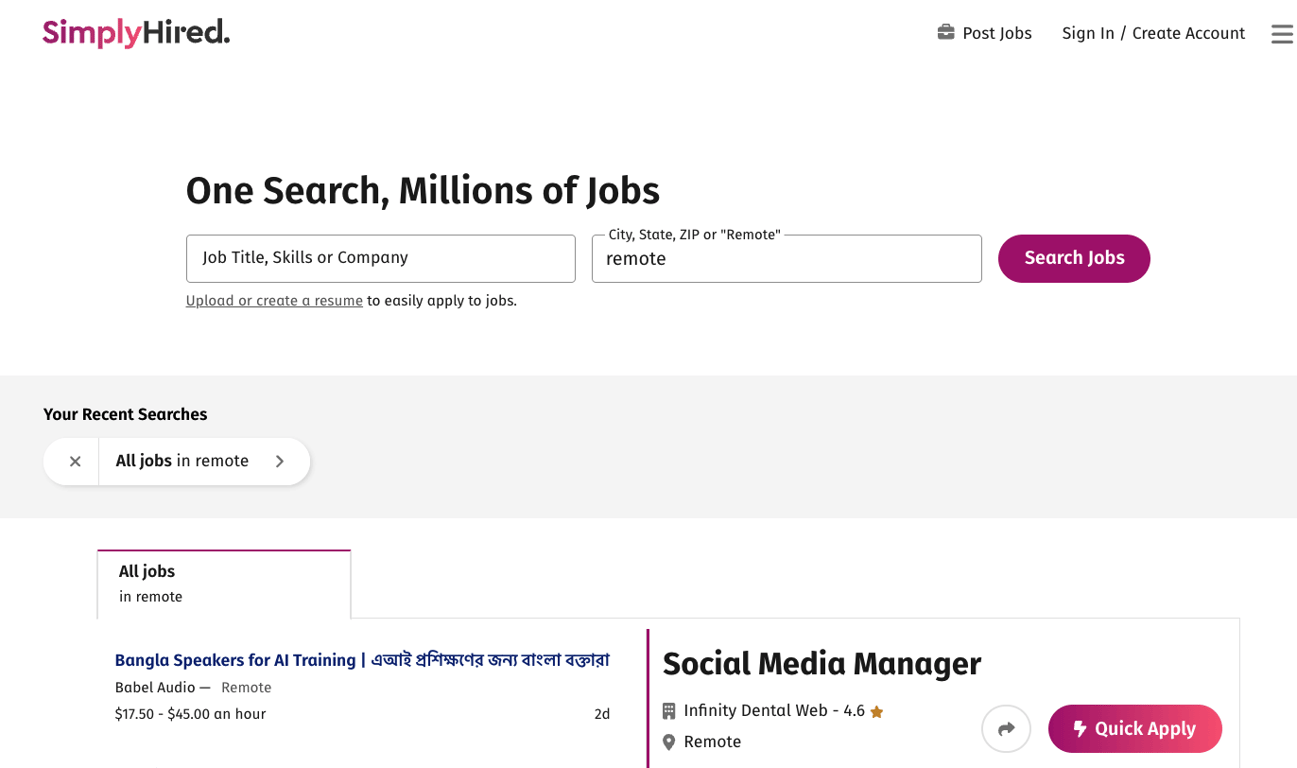Click the building icon beside Infinity Dental Web

pyautogui.click(x=668, y=710)
